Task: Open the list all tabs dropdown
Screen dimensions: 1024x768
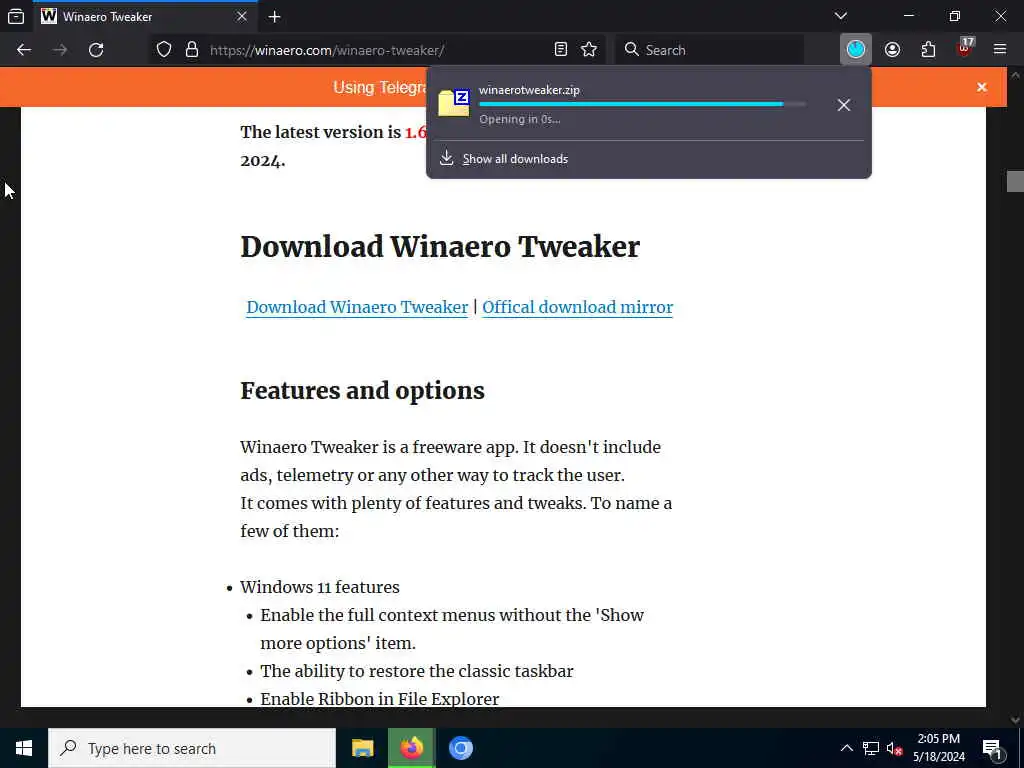Action: (x=841, y=16)
